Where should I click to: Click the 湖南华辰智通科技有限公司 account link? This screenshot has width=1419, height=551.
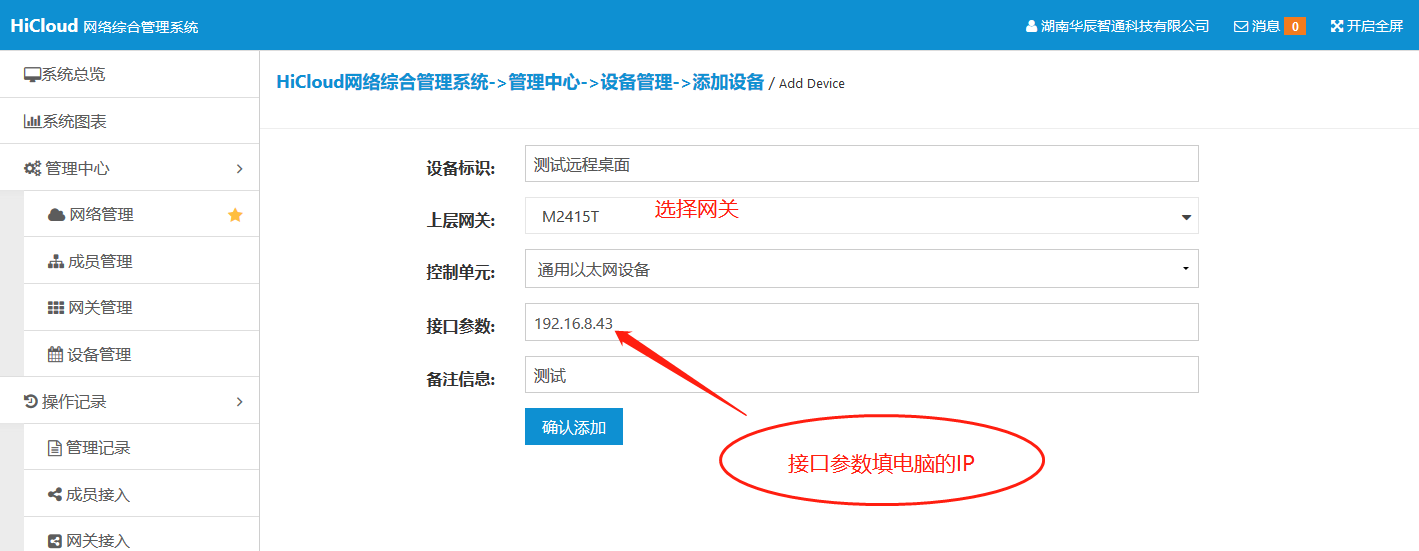(1117, 26)
